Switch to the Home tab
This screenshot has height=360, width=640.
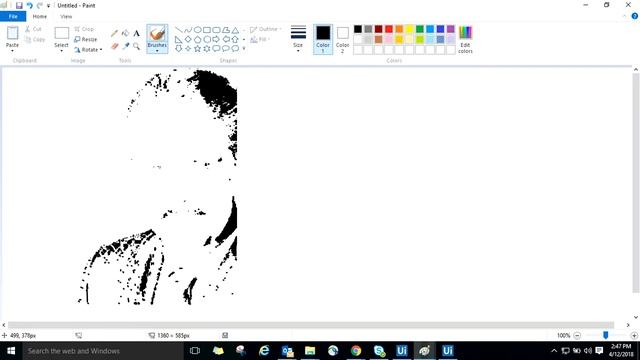click(40, 16)
